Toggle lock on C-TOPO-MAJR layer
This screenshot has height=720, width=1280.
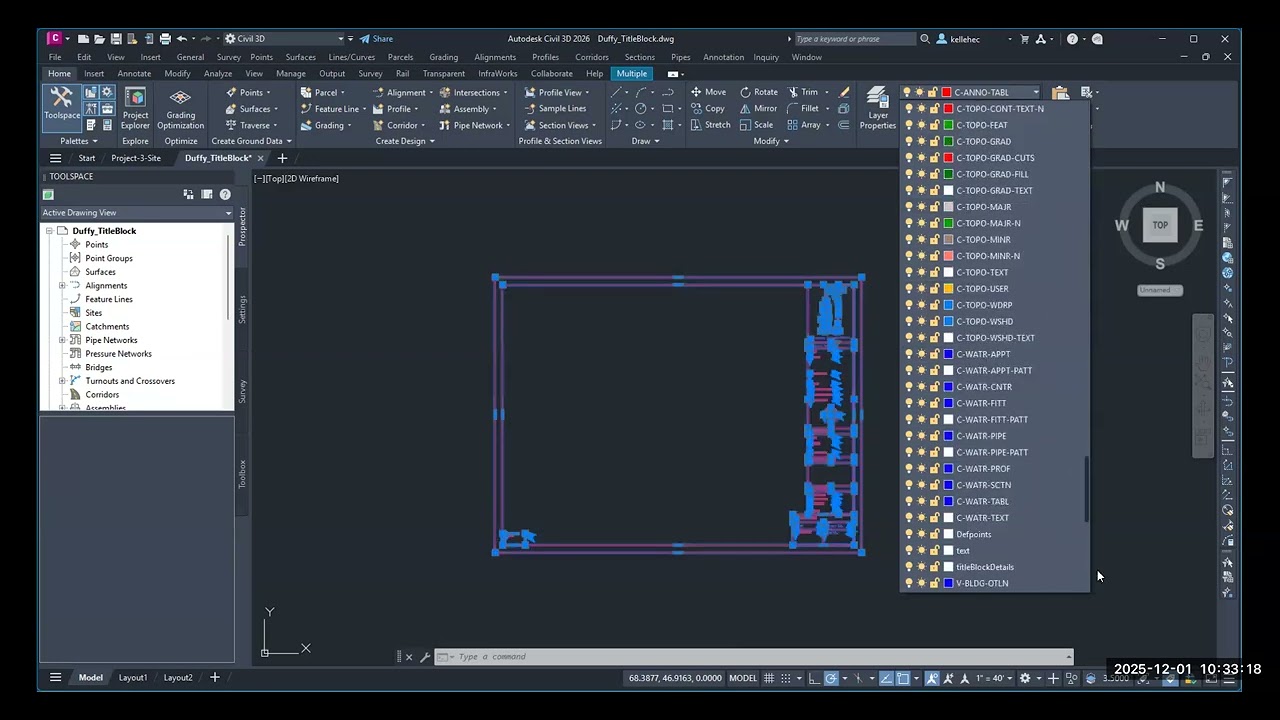(934, 207)
